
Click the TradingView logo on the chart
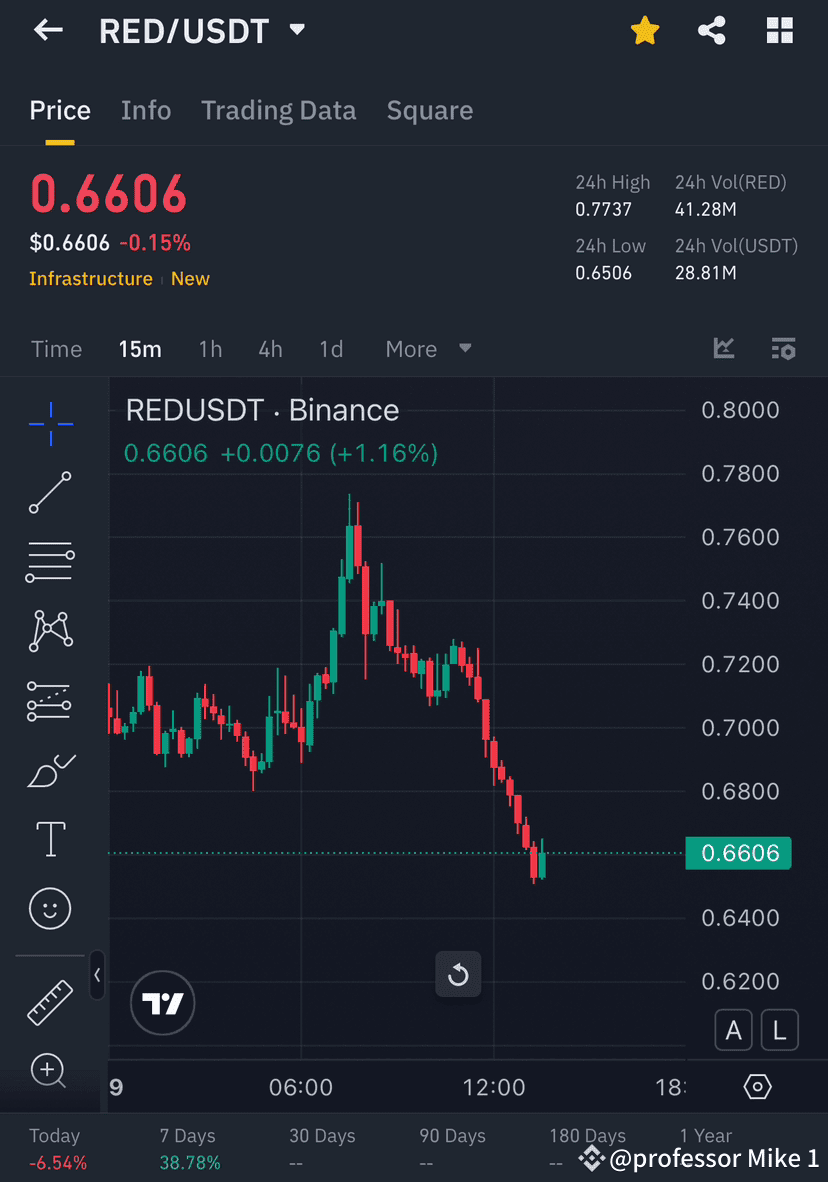(161, 1003)
